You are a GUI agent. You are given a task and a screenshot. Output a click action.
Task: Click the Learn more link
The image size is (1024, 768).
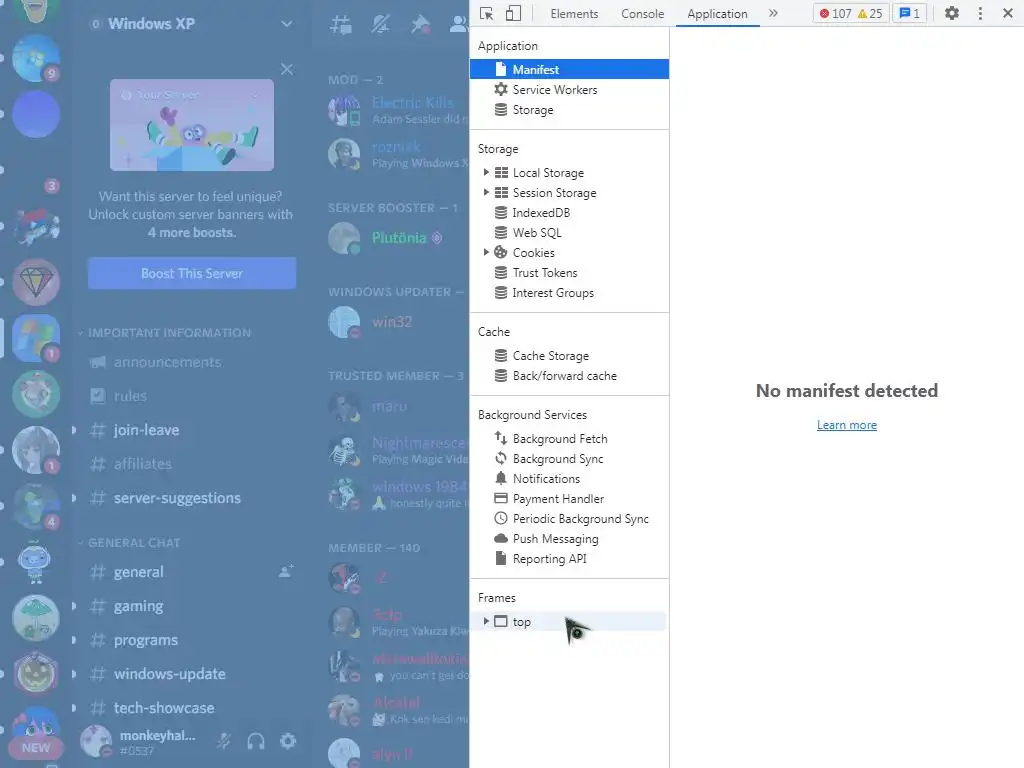[846, 425]
